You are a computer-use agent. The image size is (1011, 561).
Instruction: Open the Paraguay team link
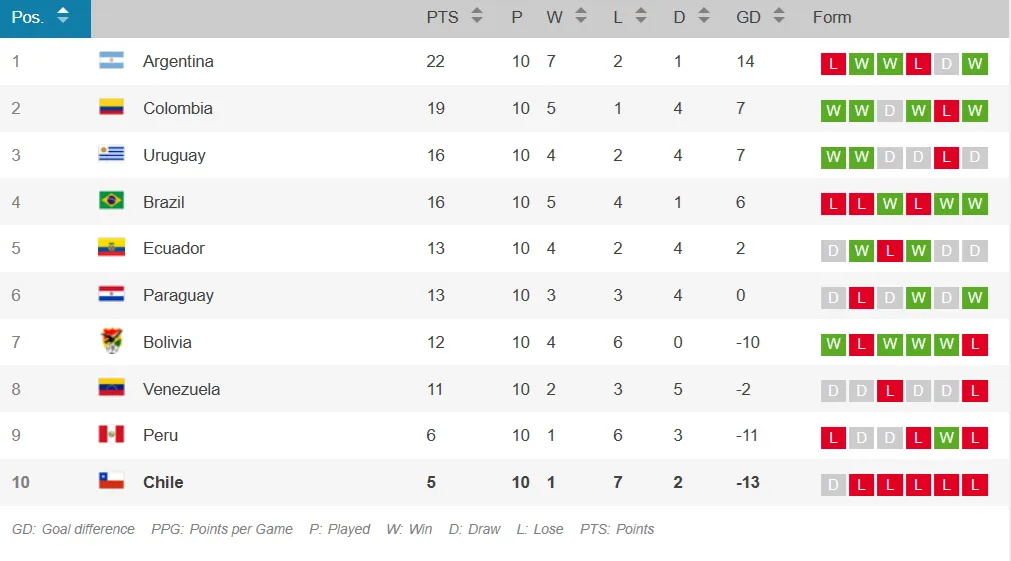coord(178,295)
